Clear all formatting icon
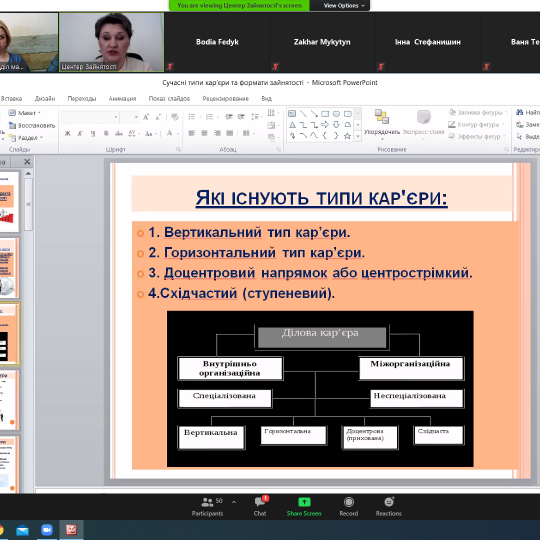Viewport: 540px width, 540px height. tap(175, 117)
